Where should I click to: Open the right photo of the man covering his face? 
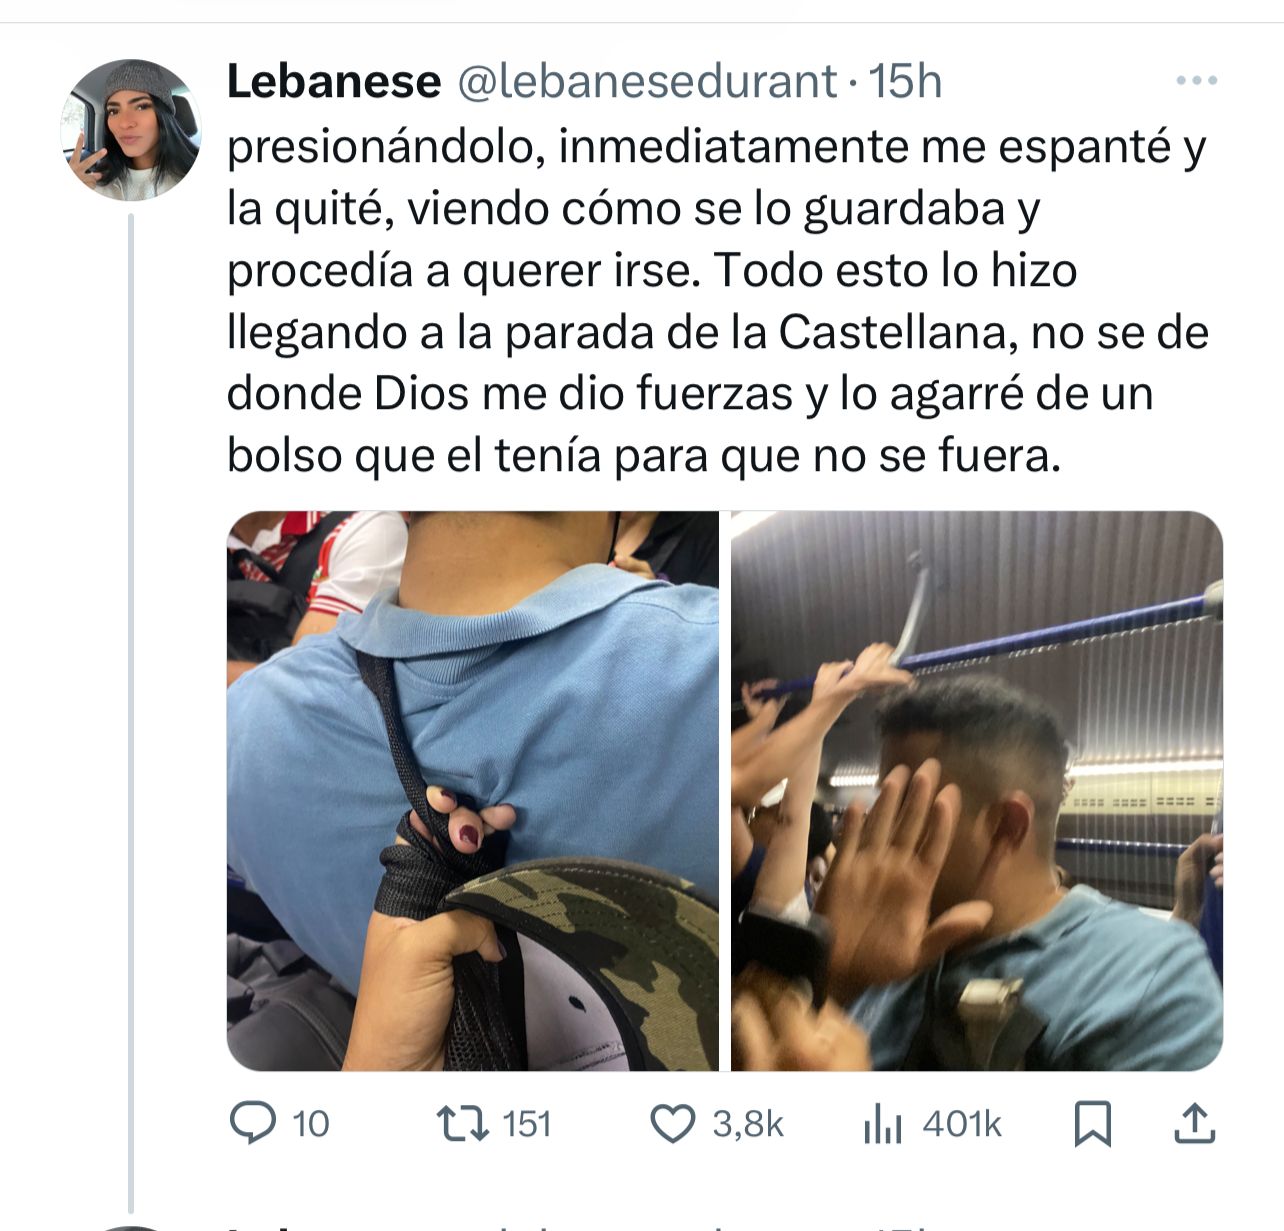click(977, 791)
